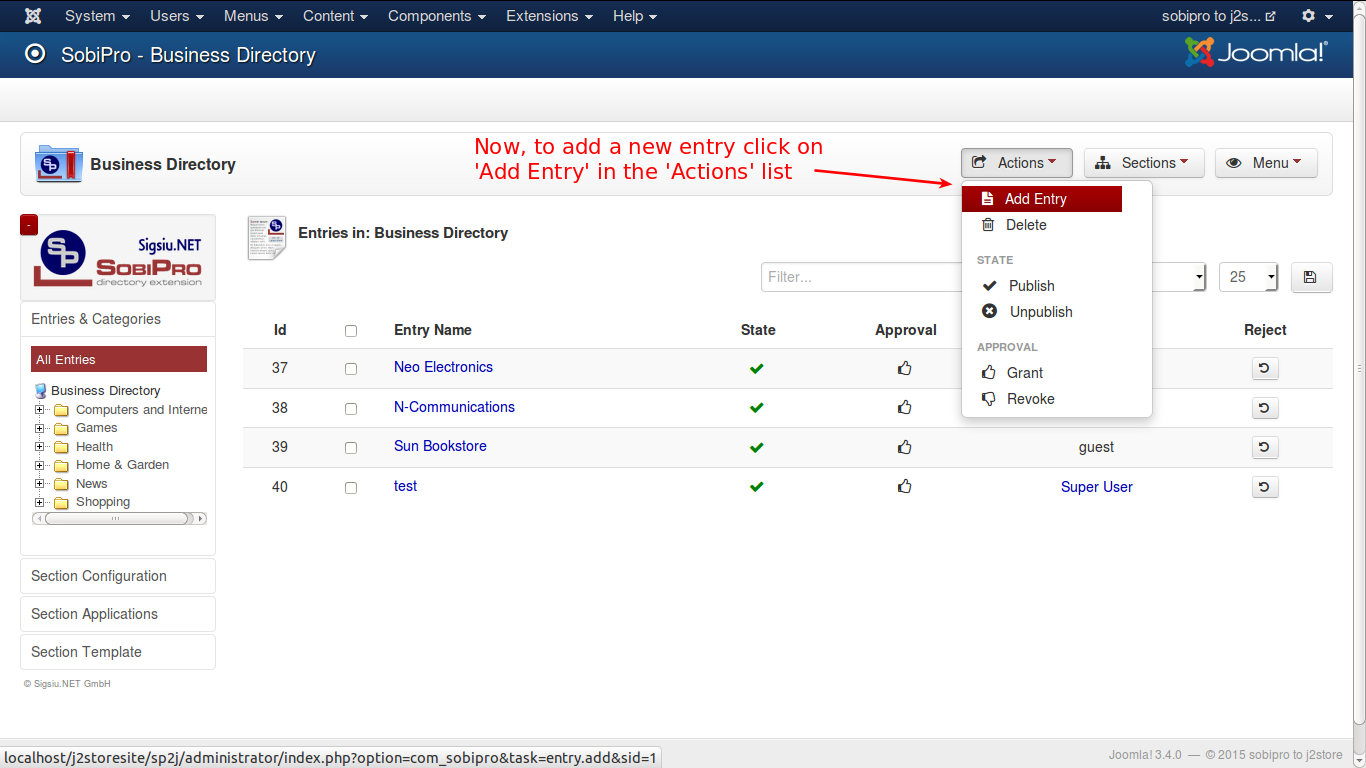
Task: Click the Super User author link
Action: (1097, 487)
